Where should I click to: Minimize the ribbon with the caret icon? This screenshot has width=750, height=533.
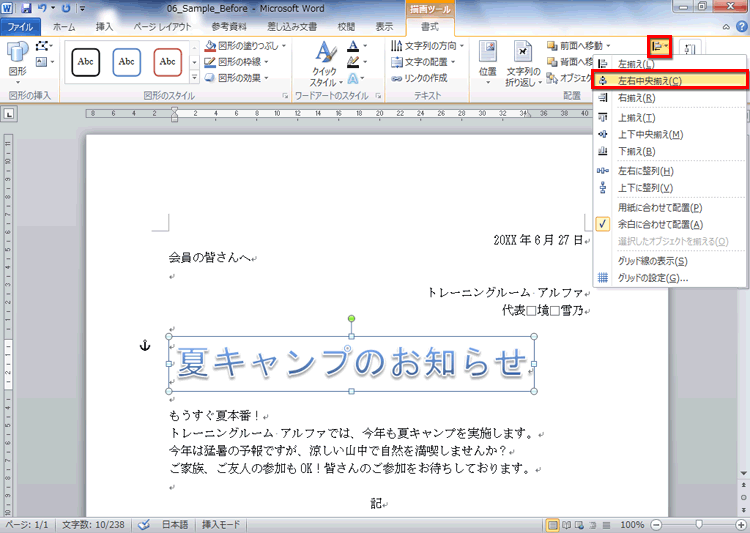pyautogui.click(x=726, y=27)
